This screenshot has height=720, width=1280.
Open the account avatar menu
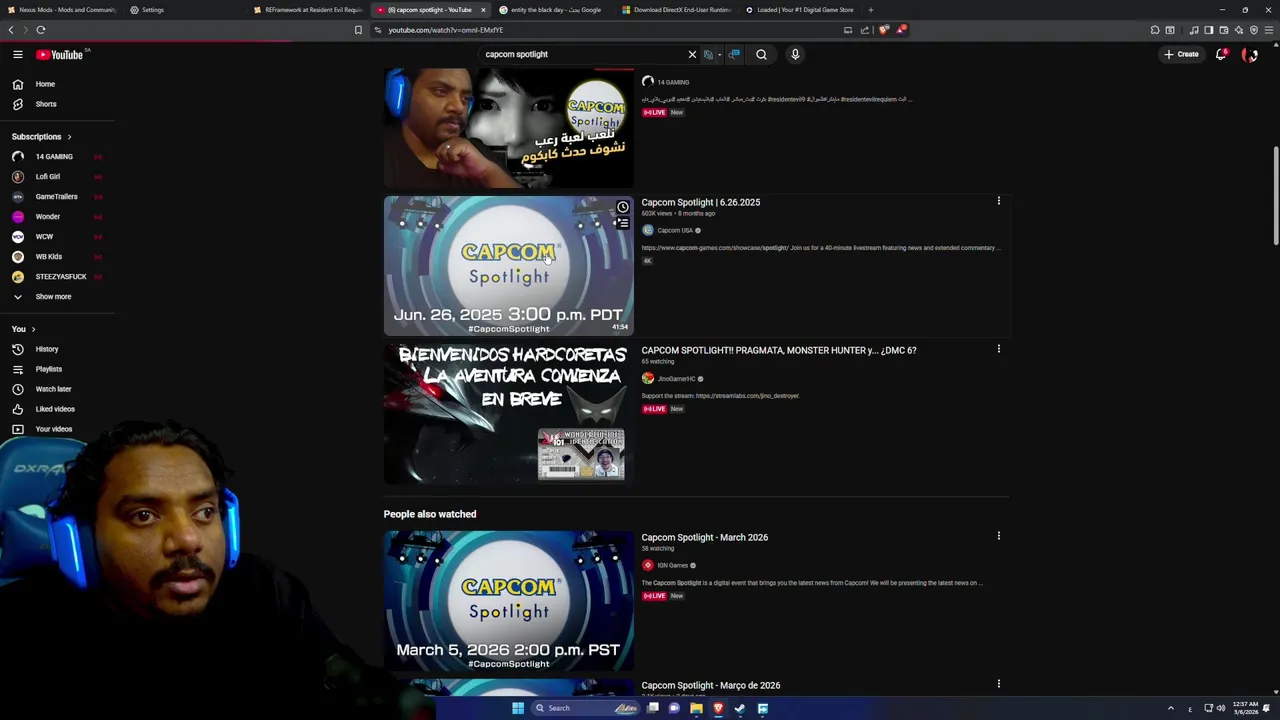tap(1249, 55)
